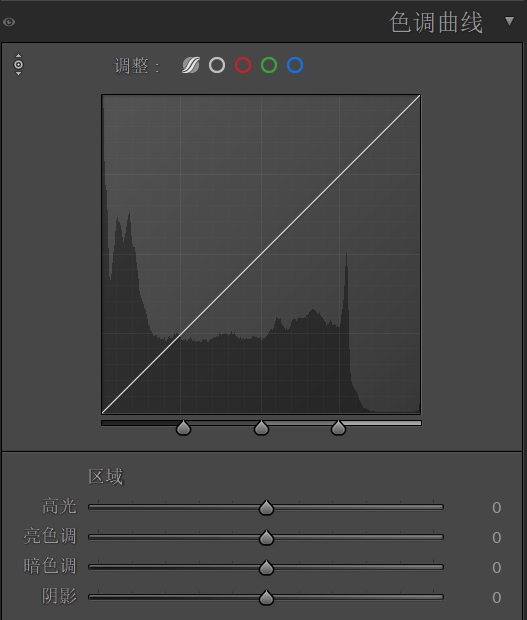Screen dimensions: 527x620
Task: Click the 阴影 value field
Action: click(497, 598)
